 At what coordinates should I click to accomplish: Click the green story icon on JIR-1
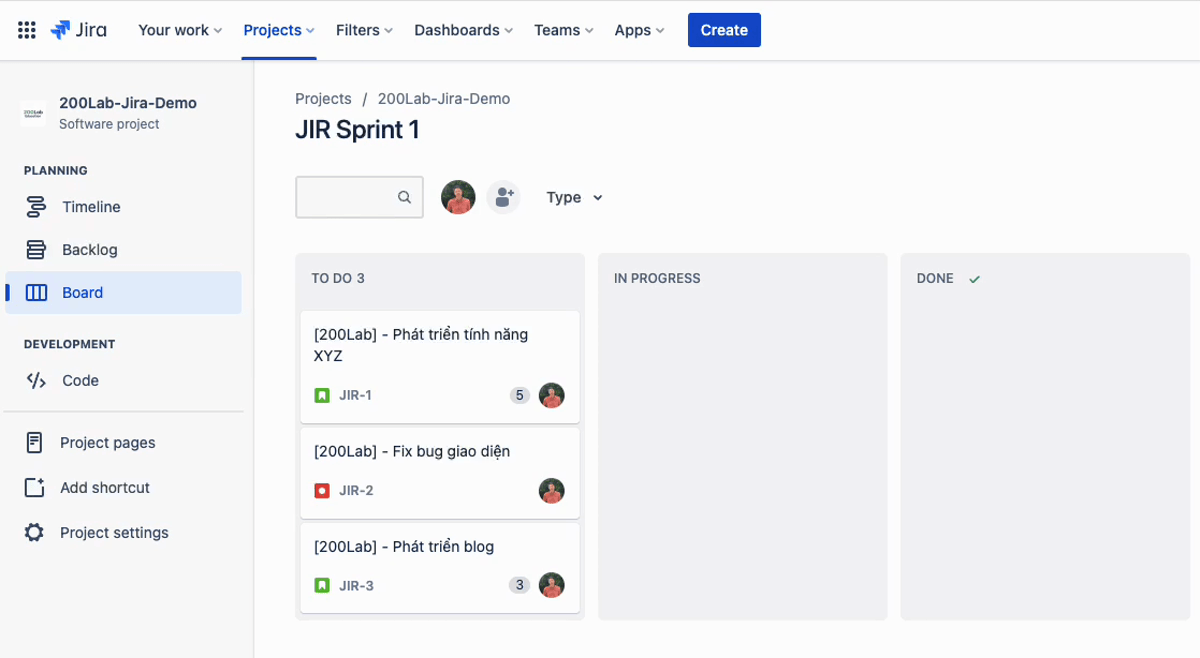pos(322,395)
